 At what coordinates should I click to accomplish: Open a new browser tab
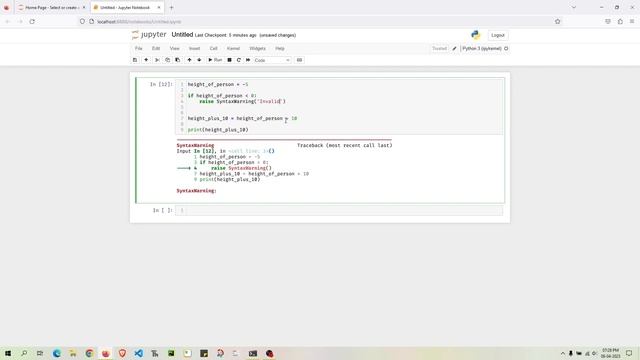[171, 7]
